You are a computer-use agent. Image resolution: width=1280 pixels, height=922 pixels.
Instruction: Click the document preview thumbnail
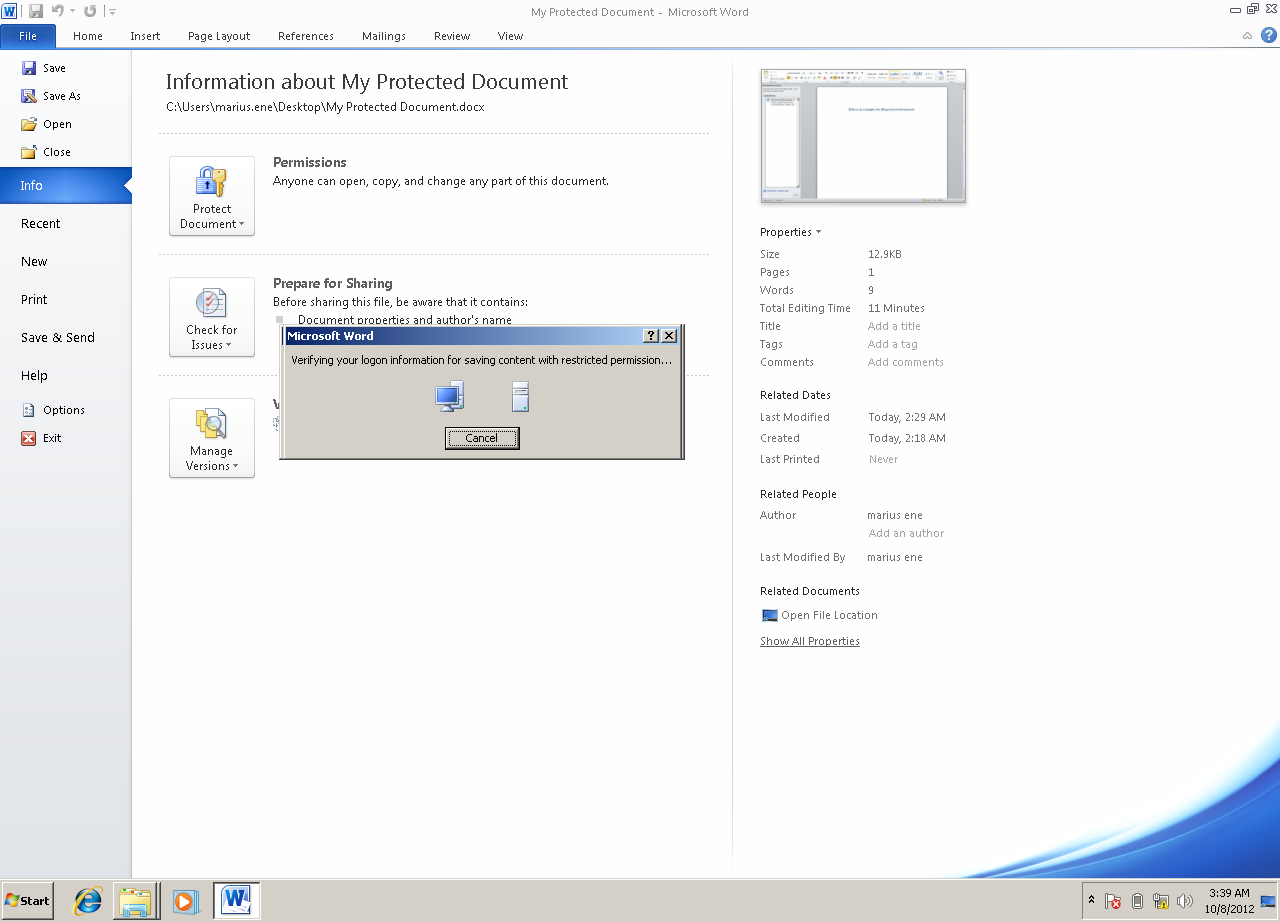tap(863, 136)
